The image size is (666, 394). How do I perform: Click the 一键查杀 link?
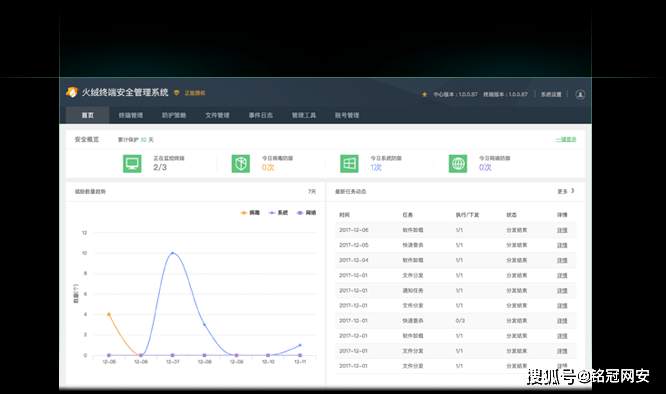(566, 139)
